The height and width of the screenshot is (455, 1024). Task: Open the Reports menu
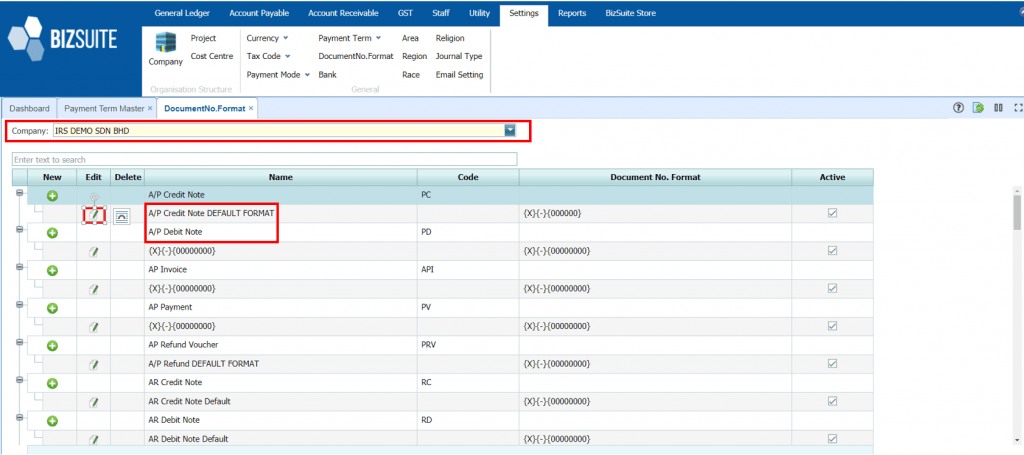pyautogui.click(x=572, y=13)
